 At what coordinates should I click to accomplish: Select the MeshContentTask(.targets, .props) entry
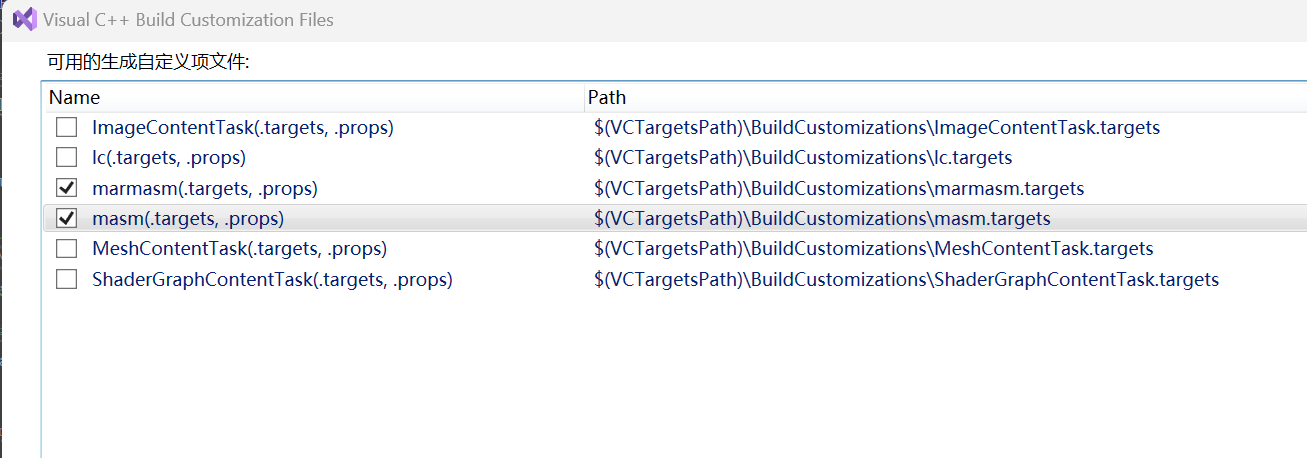click(x=240, y=249)
